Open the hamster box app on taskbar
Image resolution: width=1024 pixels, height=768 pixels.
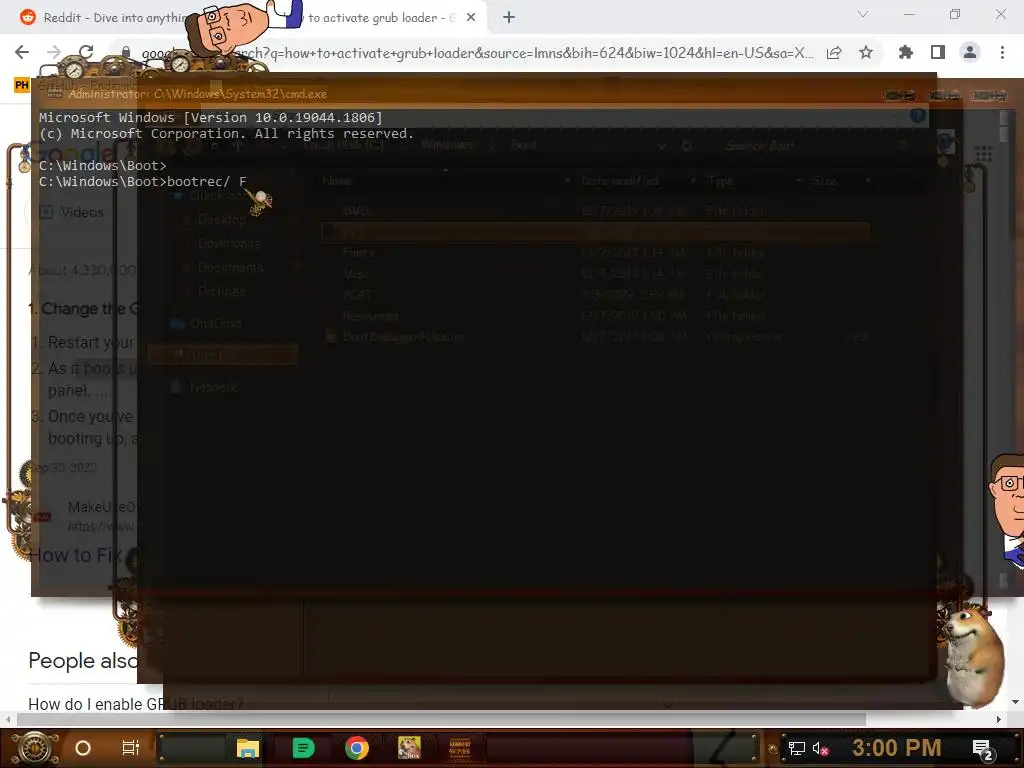(x=409, y=748)
